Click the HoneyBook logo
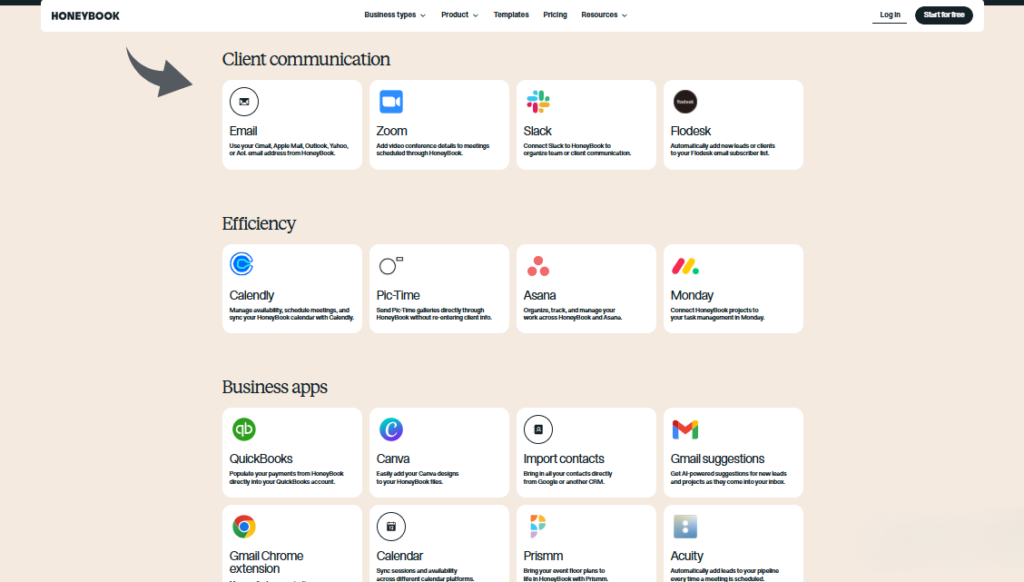The height and width of the screenshot is (582, 1024). (x=85, y=15)
